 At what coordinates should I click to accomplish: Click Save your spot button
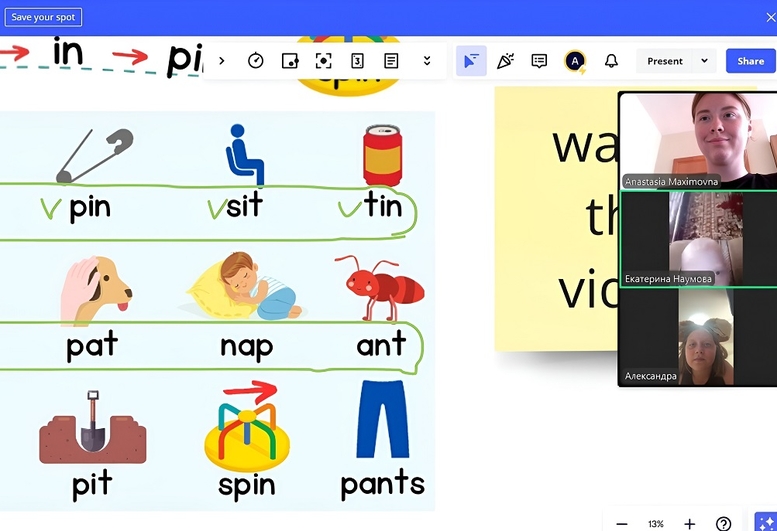41,17
